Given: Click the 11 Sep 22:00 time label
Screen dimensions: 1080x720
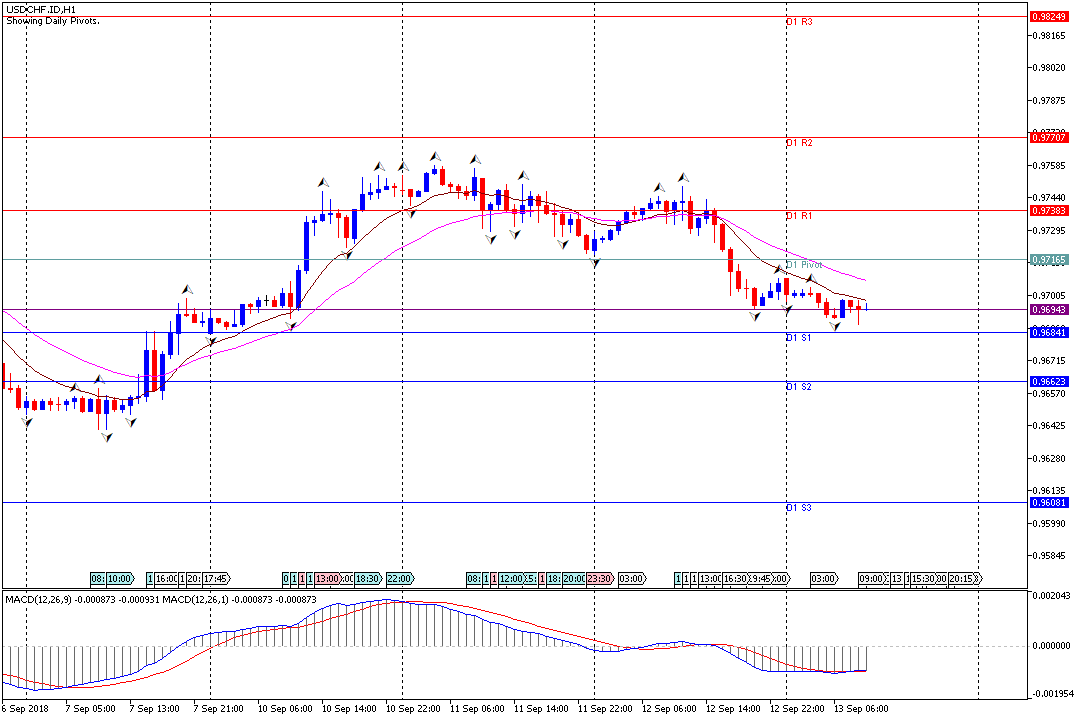Looking at the screenshot, I should [605, 709].
